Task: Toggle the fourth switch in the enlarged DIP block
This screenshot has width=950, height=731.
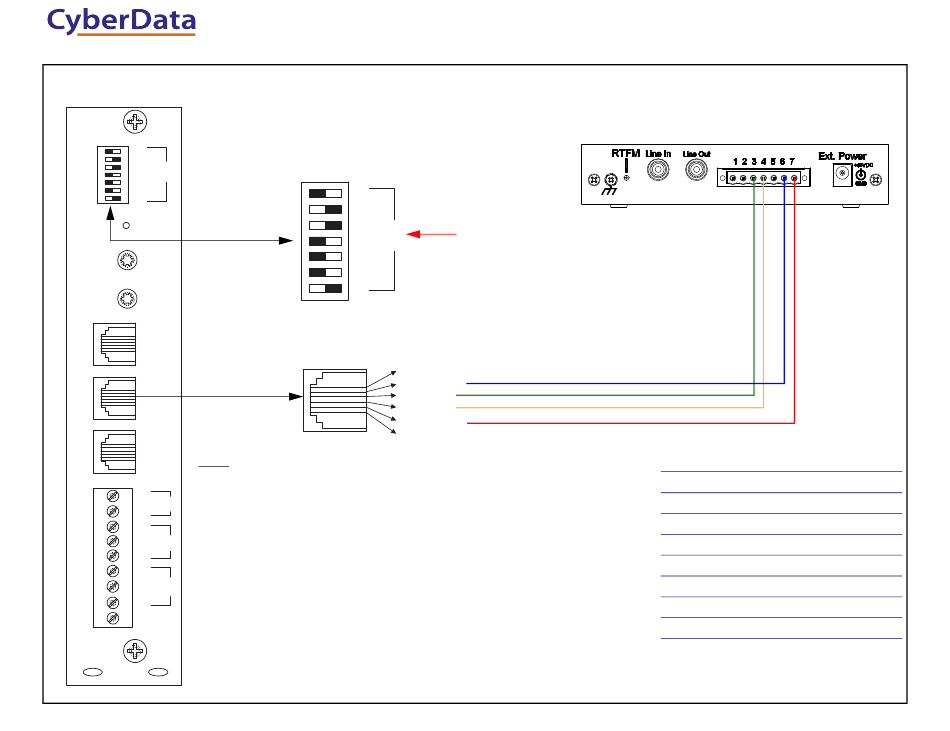Action: point(325,241)
